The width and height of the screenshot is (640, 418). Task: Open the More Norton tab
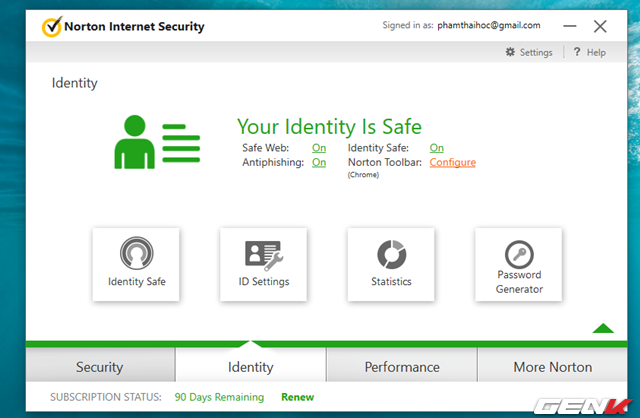click(552, 365)
